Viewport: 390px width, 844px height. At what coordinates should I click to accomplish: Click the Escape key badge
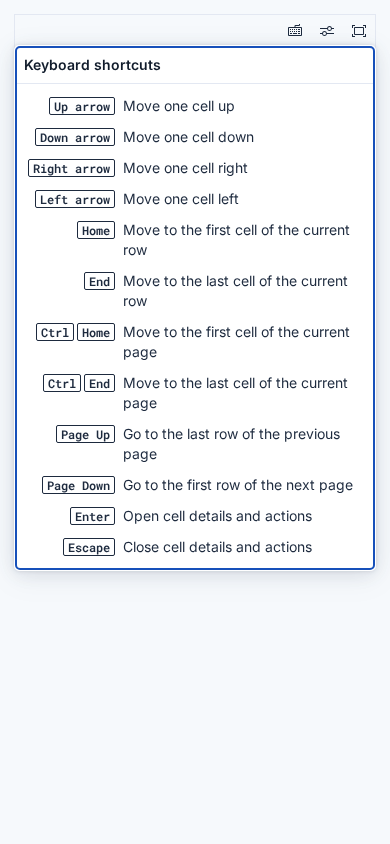click(89, 547)
